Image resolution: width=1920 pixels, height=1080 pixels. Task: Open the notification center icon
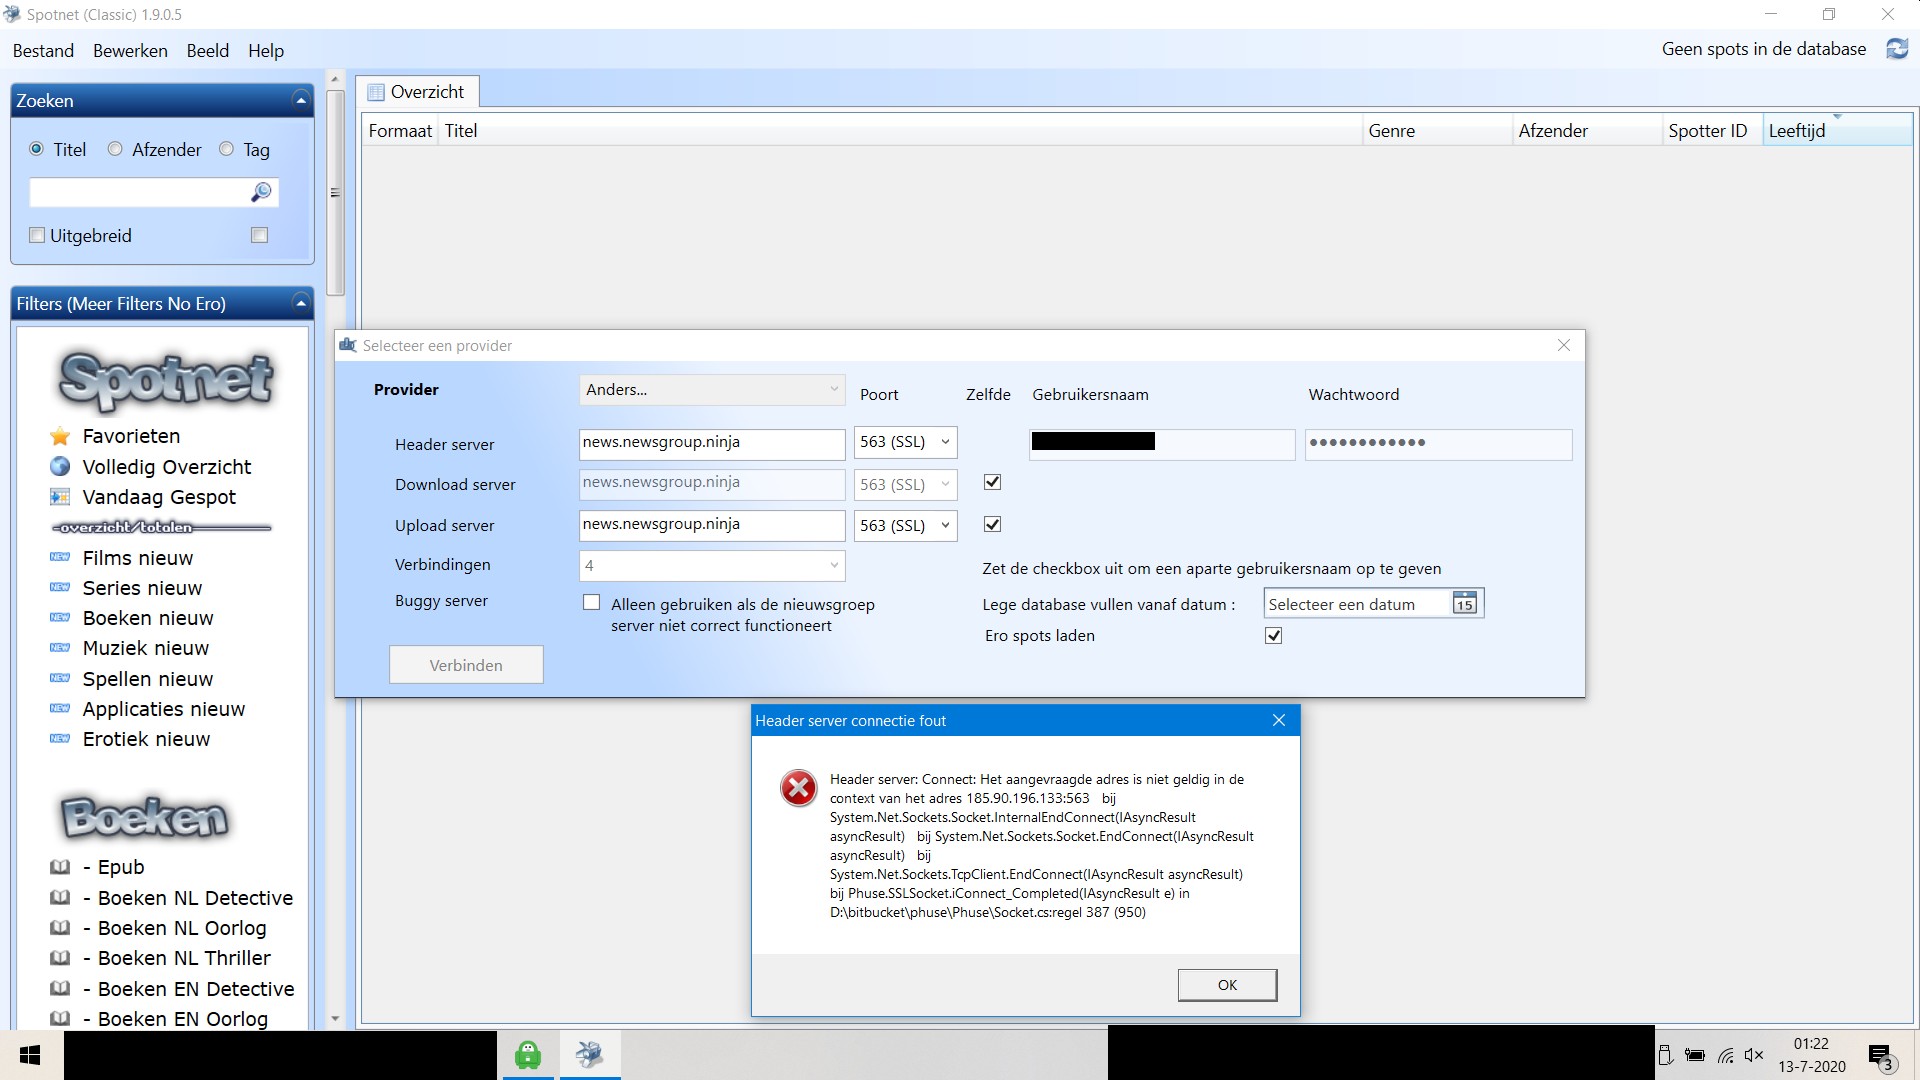pyautogui.click(x=1880, y=1056)
